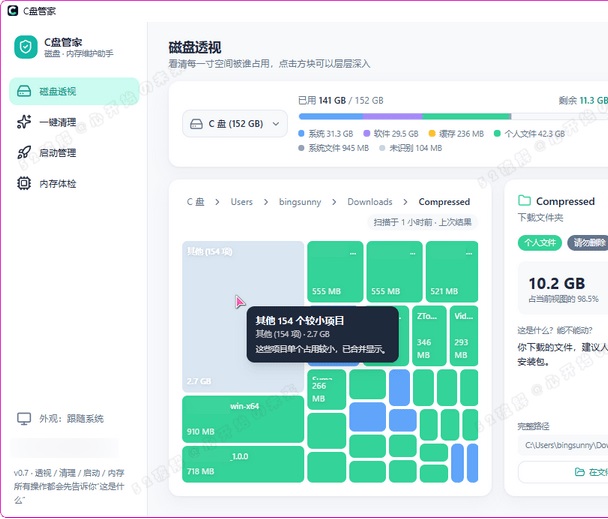Image resolution: width=608 pixels, height=519 pixels.
Task: Click the green 个人文件 42.3 GB legend dot
Action: coord(497,133)
